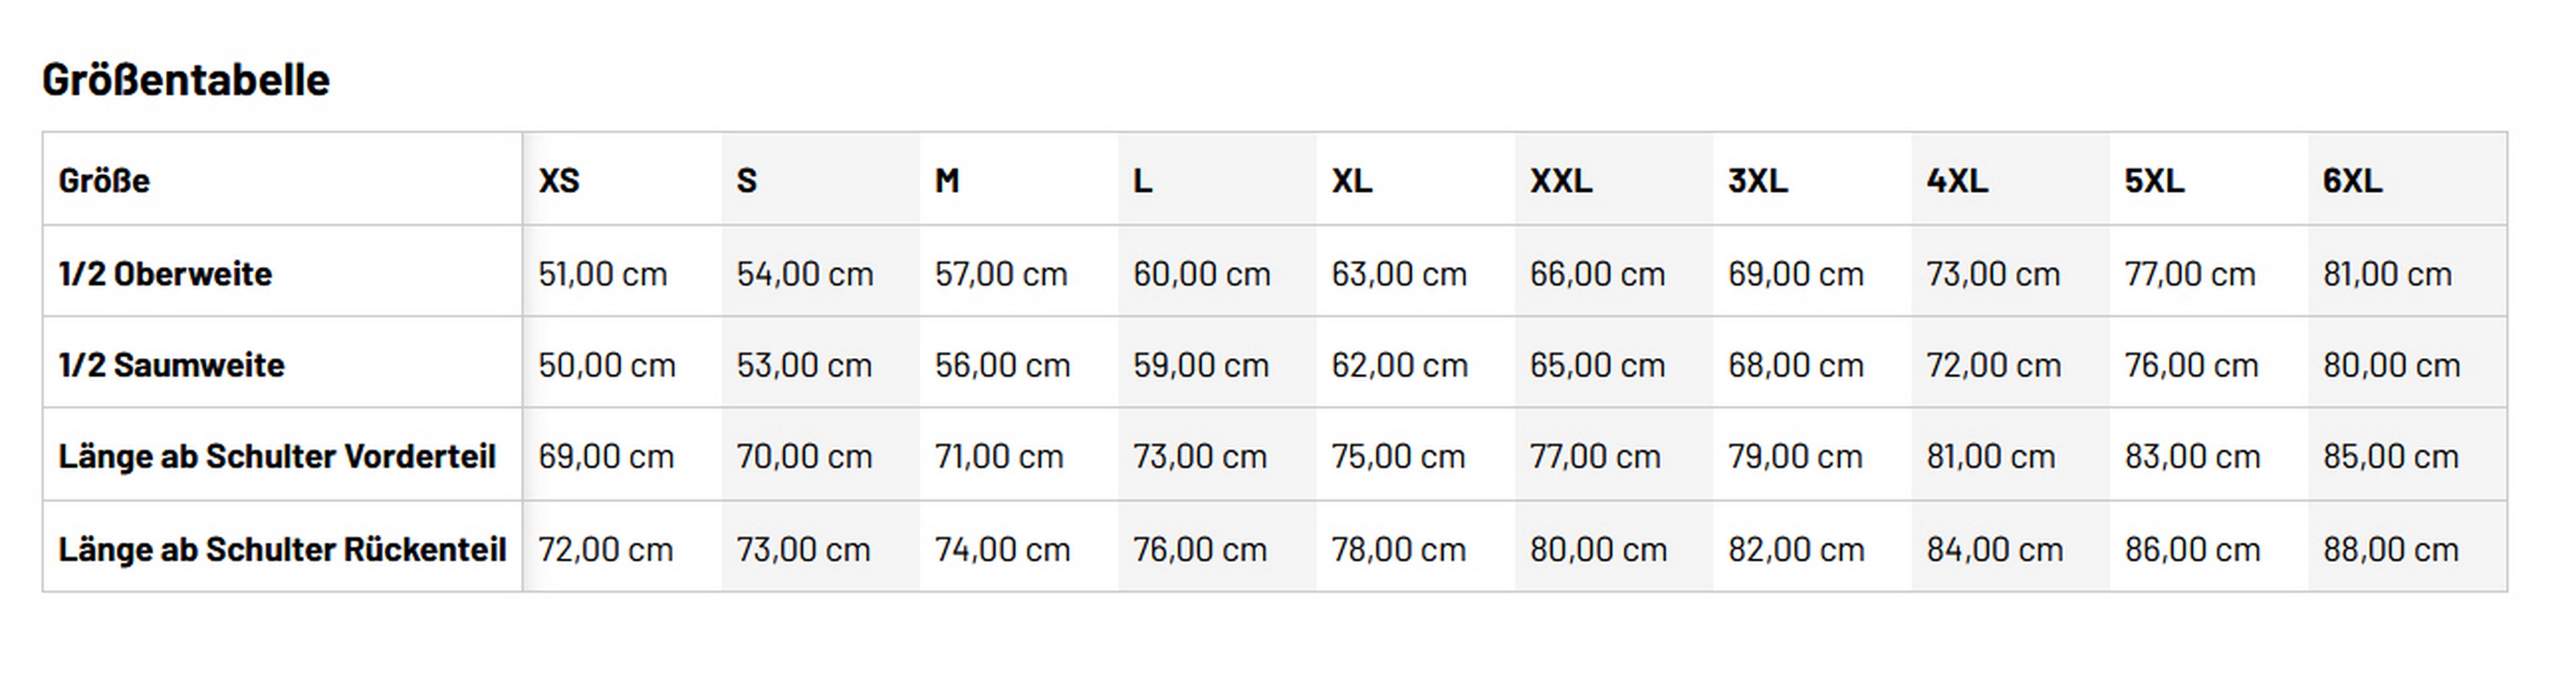Click the Größentabelle heading
Screen dimensions: 2576x674
(x=186, y=80)
